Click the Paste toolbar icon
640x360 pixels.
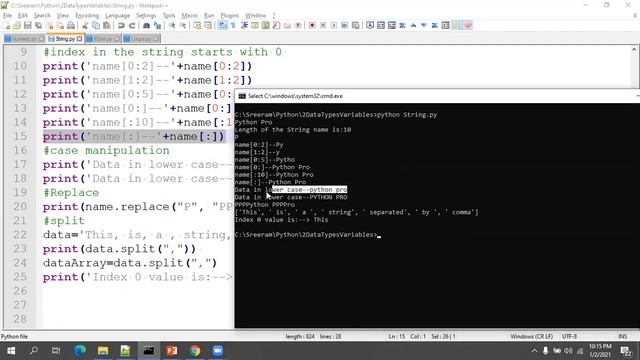point(107,25)
